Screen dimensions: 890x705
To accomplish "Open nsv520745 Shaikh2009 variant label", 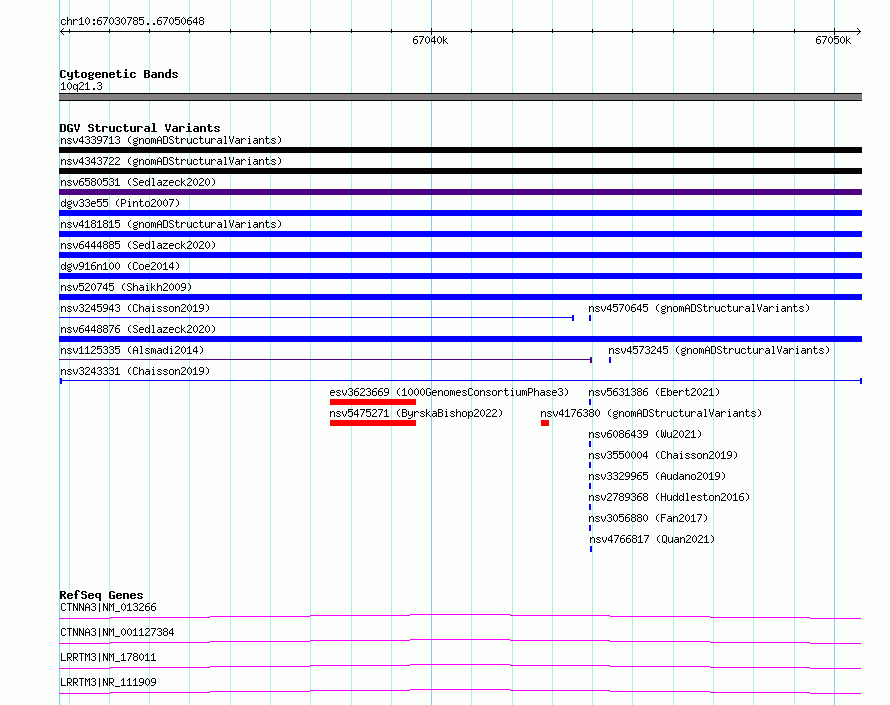I will (126, 287).
